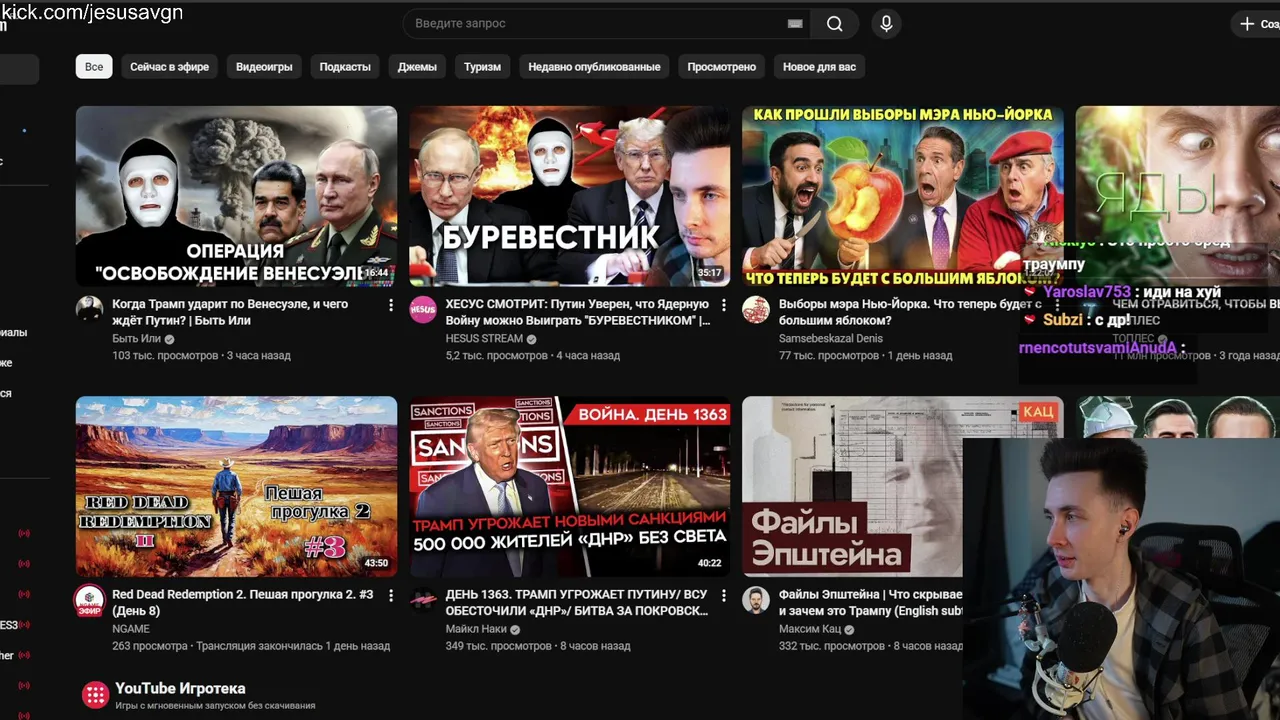This screenshot has height=720, width=1280.
Task: Select the "Джемы" filter chip
Action: click(417, 67)
